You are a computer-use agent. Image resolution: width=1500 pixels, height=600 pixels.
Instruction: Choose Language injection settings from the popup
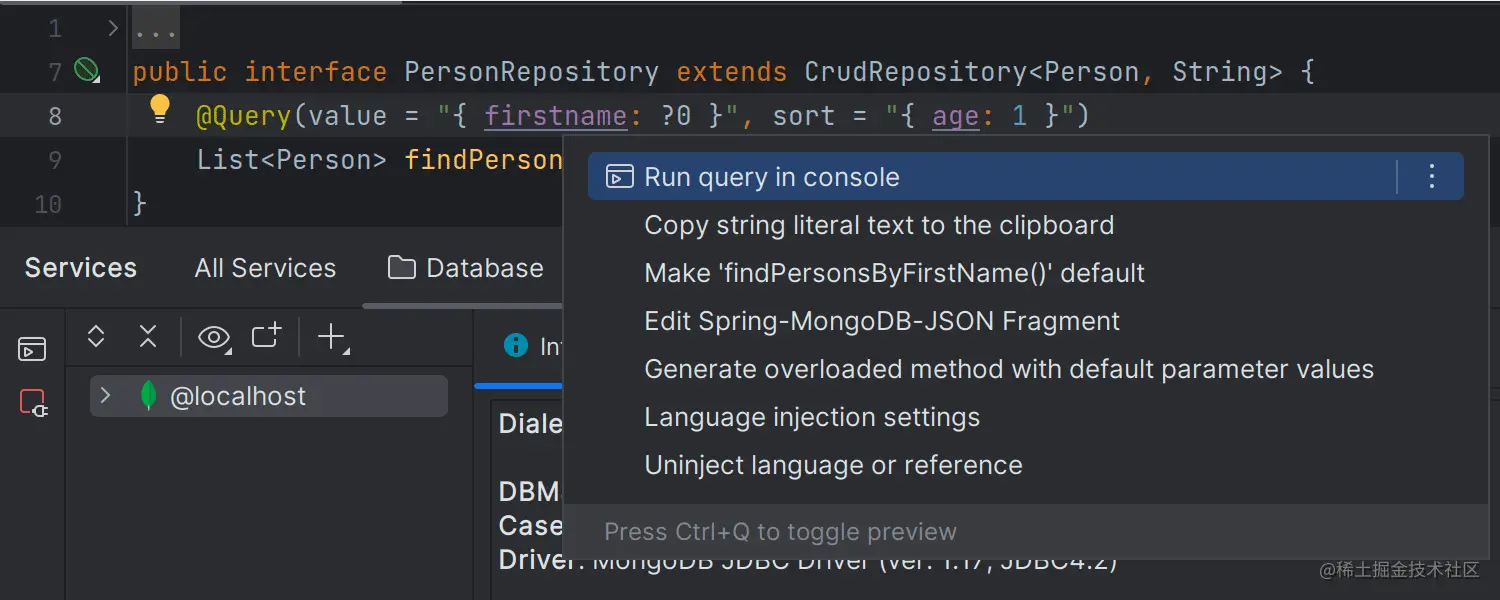pyautogui.click(x=812, y=417)
